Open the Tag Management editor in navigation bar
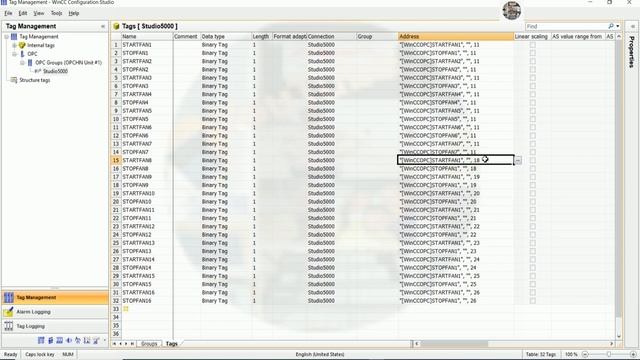This screenshot has width=640, height=360. [x=55, y=298]
